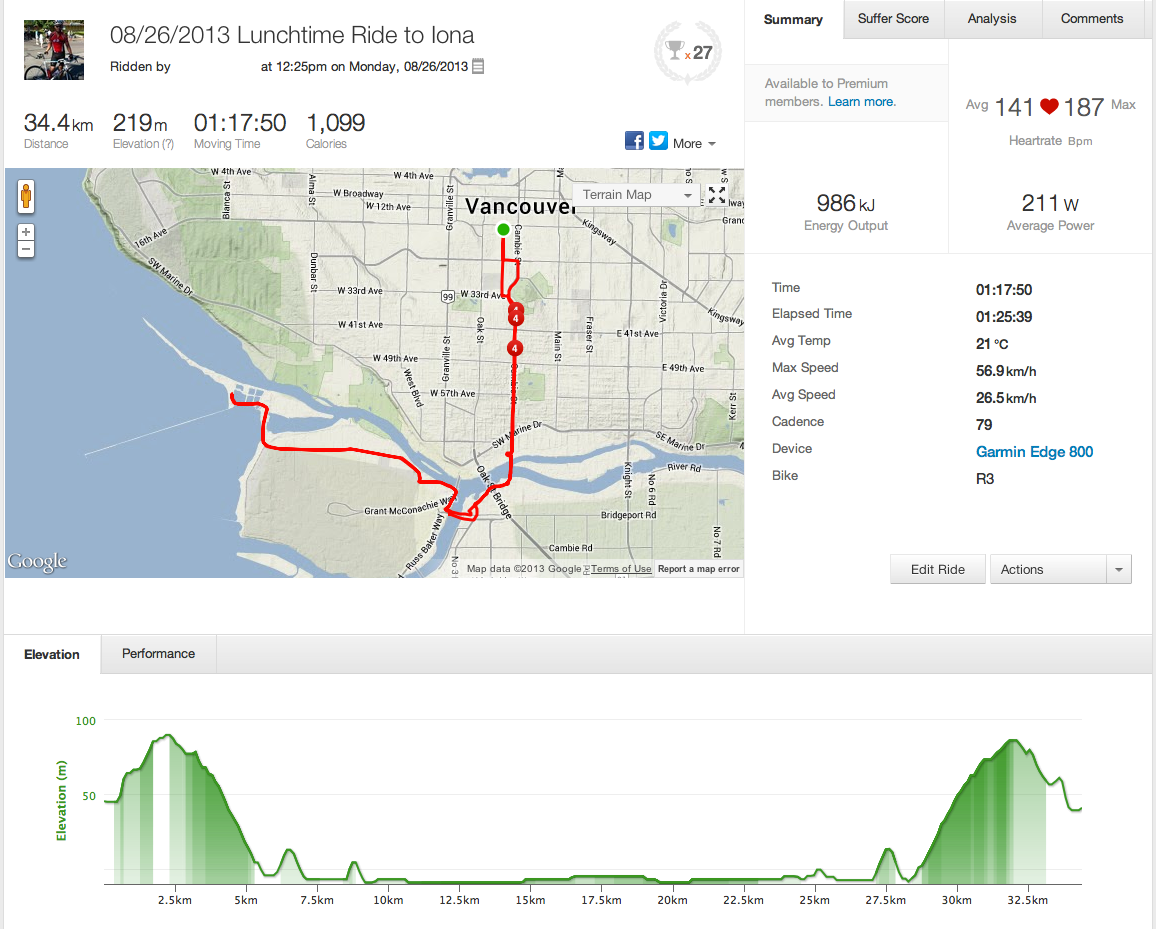Toggle fullscreen map view
Screen dimensions: 1156x929
pos(717,195)
